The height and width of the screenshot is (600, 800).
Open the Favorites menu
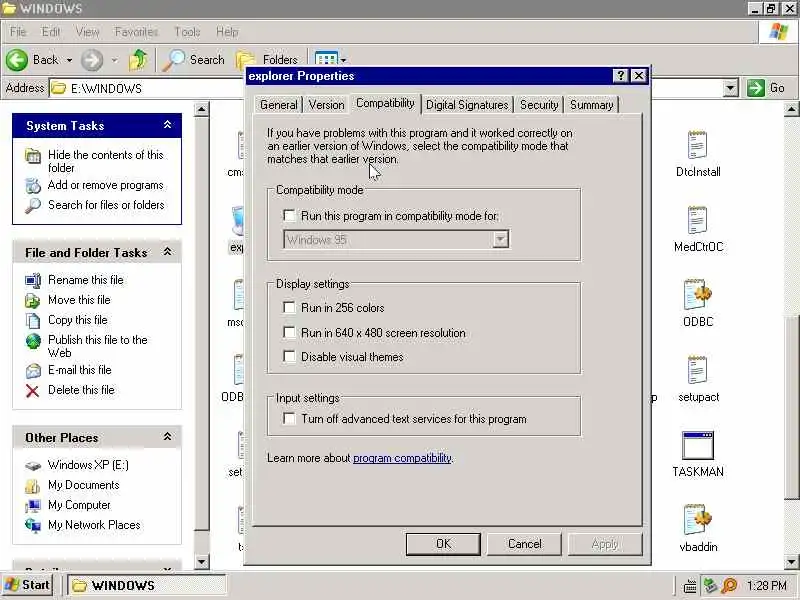[136, 32]
